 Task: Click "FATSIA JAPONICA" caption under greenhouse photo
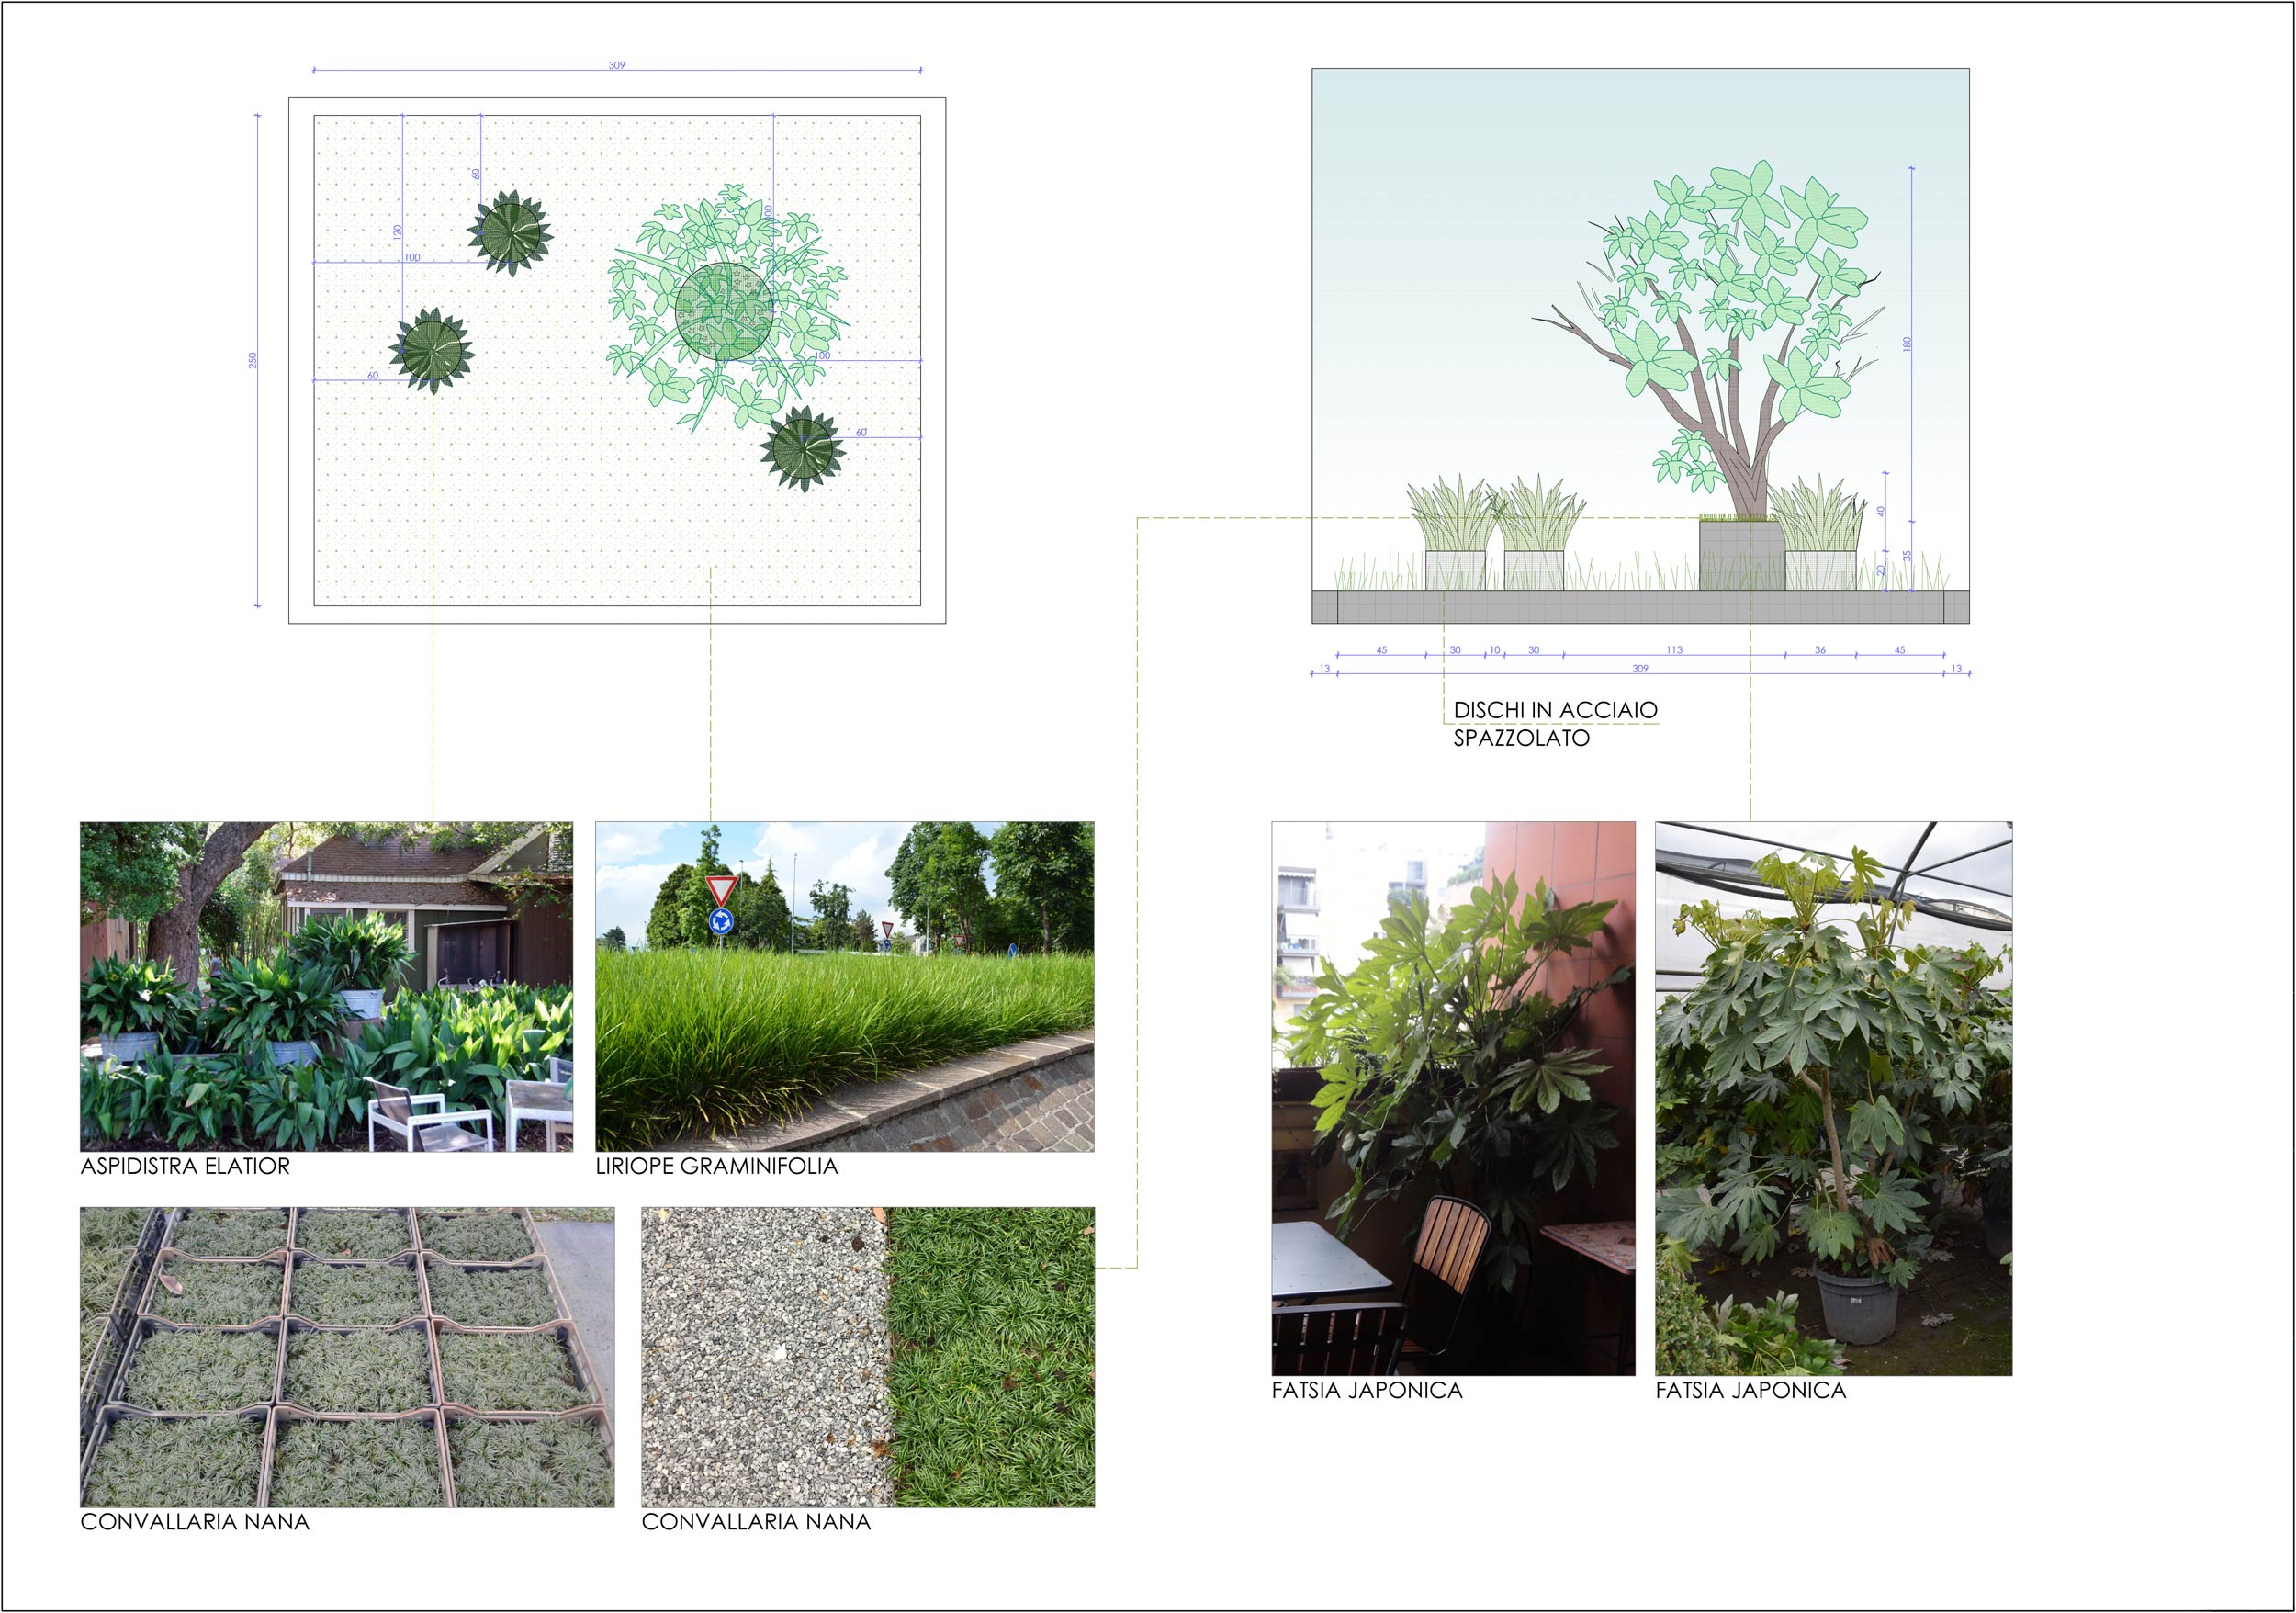coord(1751,1390)
